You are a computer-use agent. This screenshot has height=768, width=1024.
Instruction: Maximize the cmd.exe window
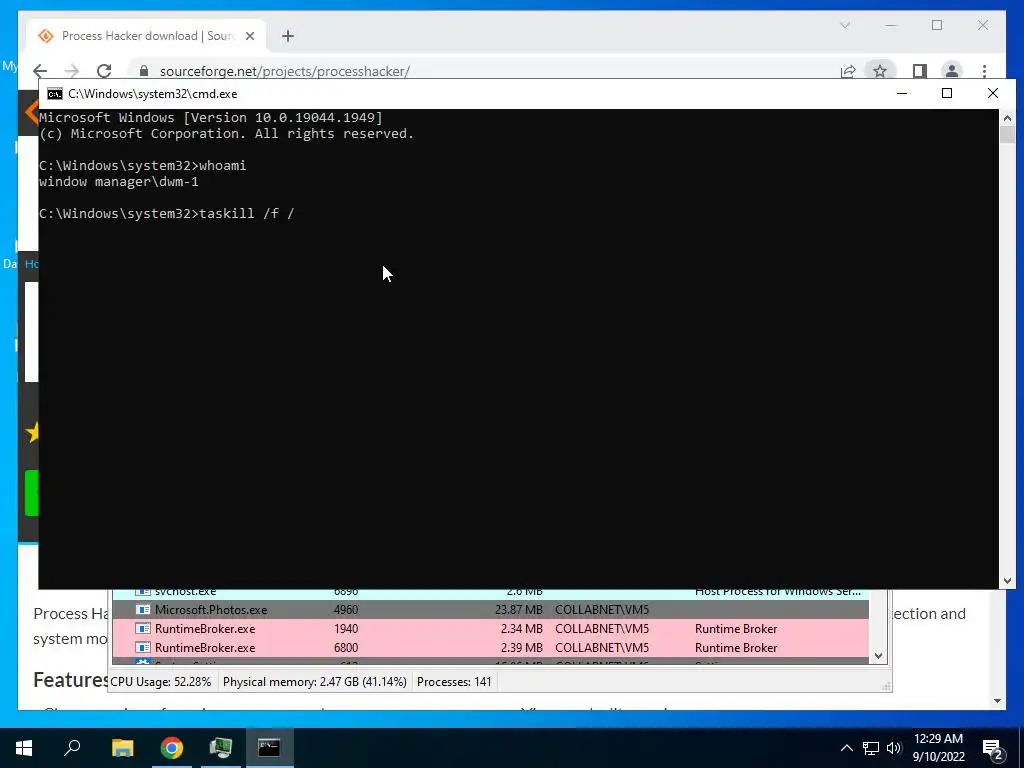coord(947,93)
